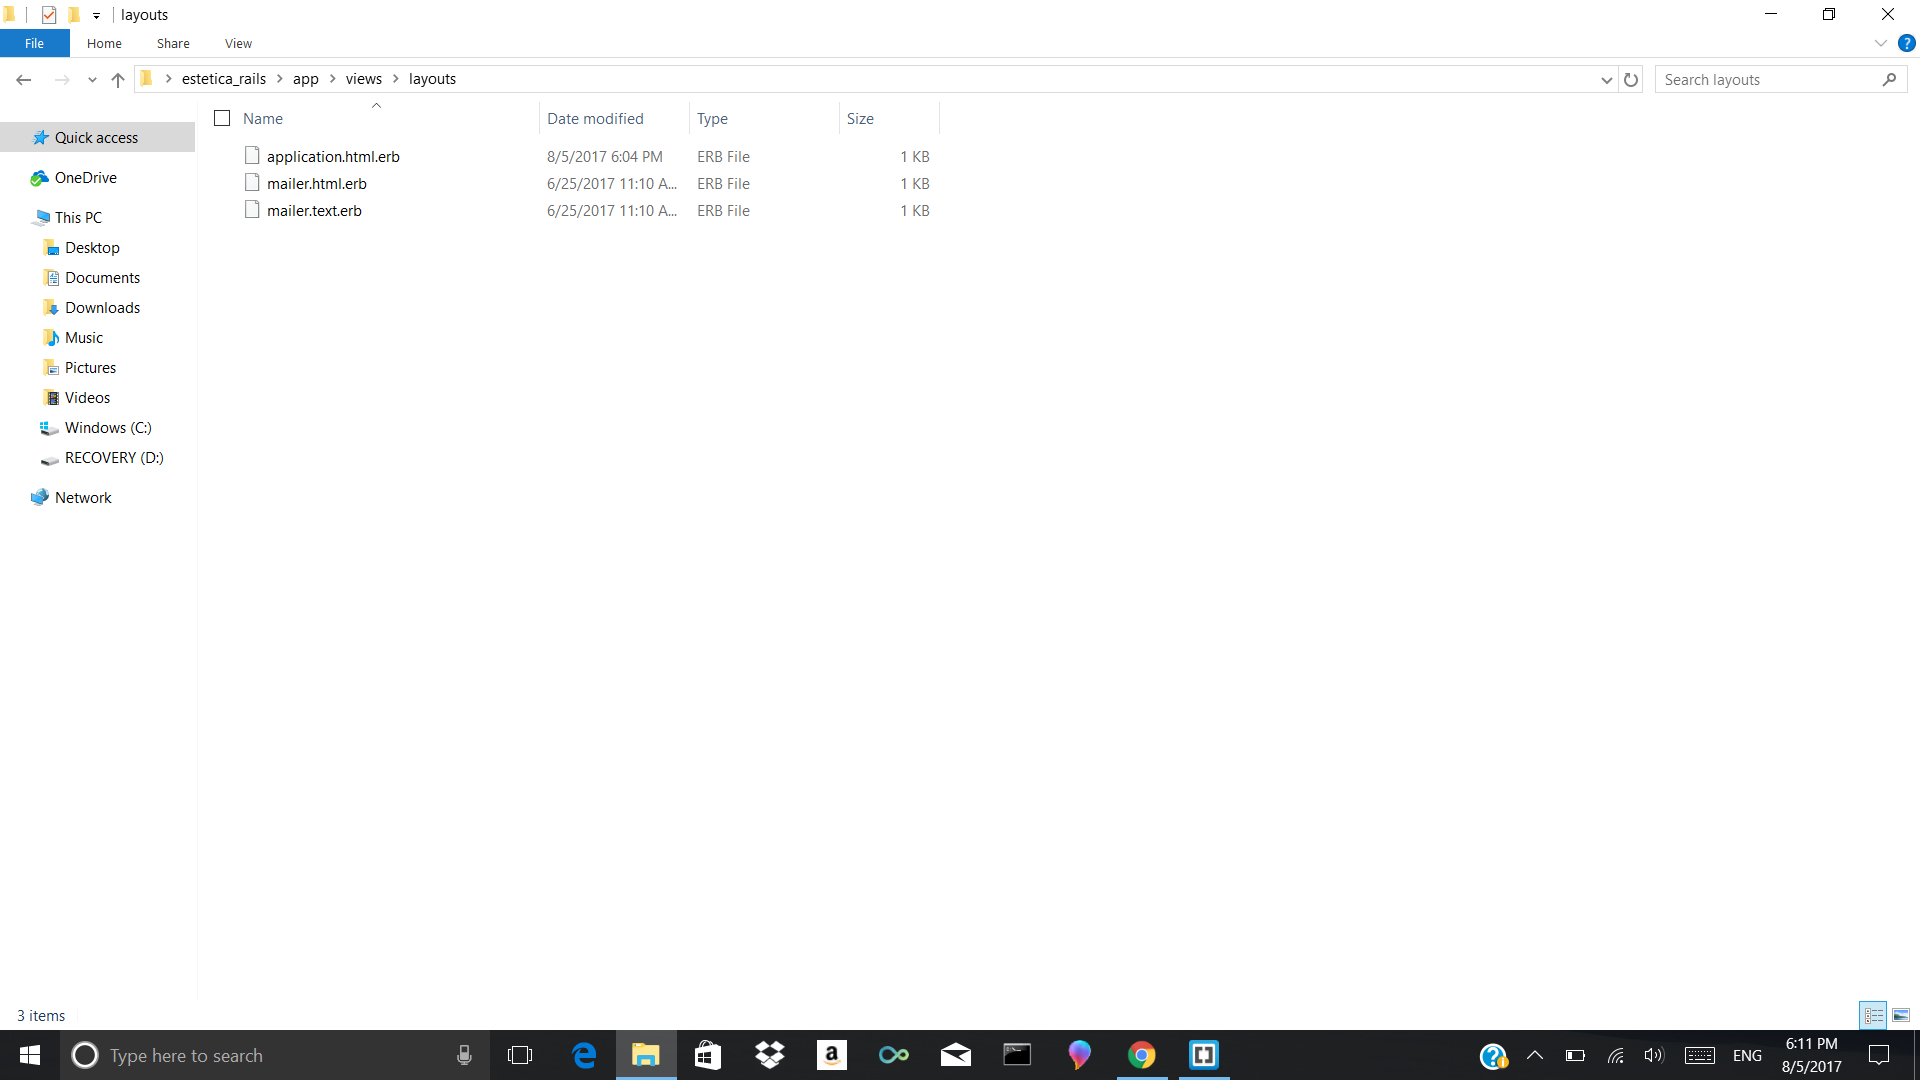Switch to Details view icon
This screenshot has height=1080, width=1920.
click(x=1874, y=1015)
